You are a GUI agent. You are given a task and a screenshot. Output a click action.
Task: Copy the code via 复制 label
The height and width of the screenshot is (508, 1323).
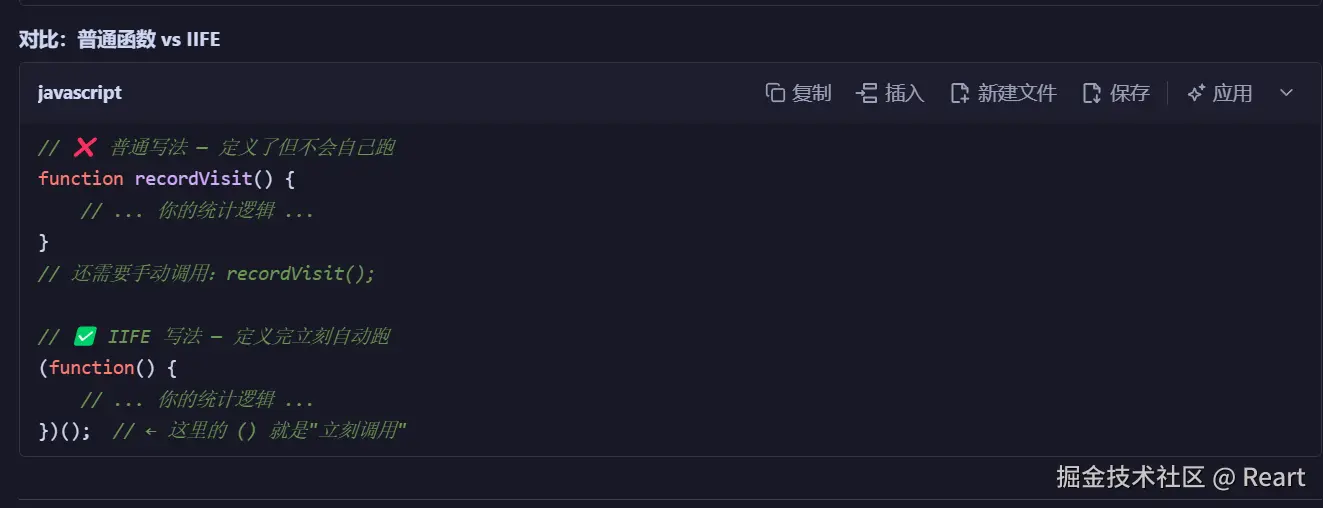[812, 93]
